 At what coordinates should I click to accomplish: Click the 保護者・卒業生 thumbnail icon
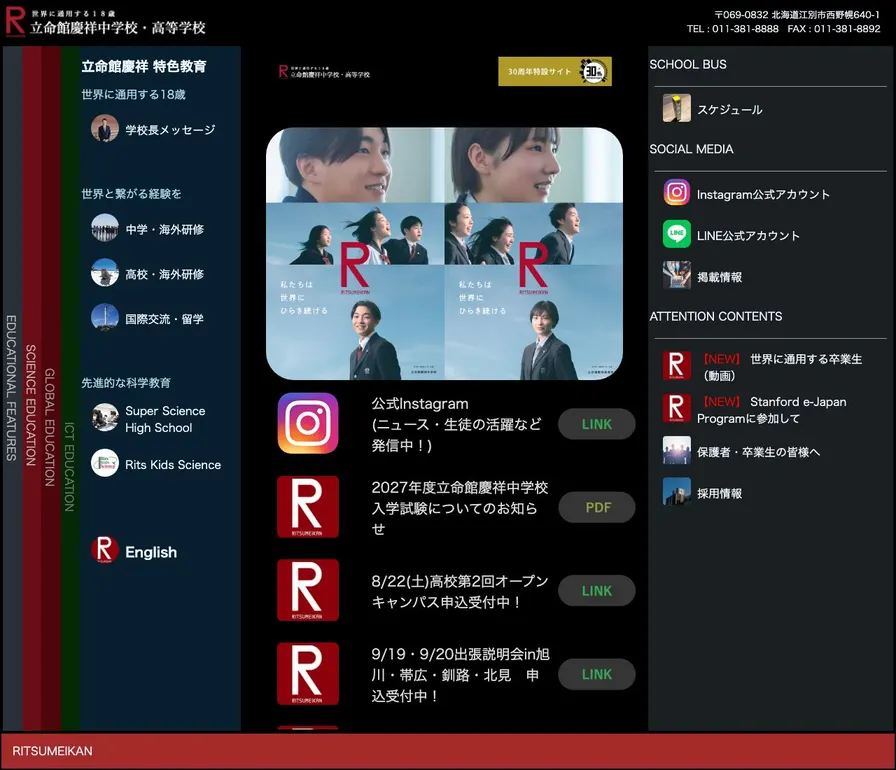[x=677, y=450]
